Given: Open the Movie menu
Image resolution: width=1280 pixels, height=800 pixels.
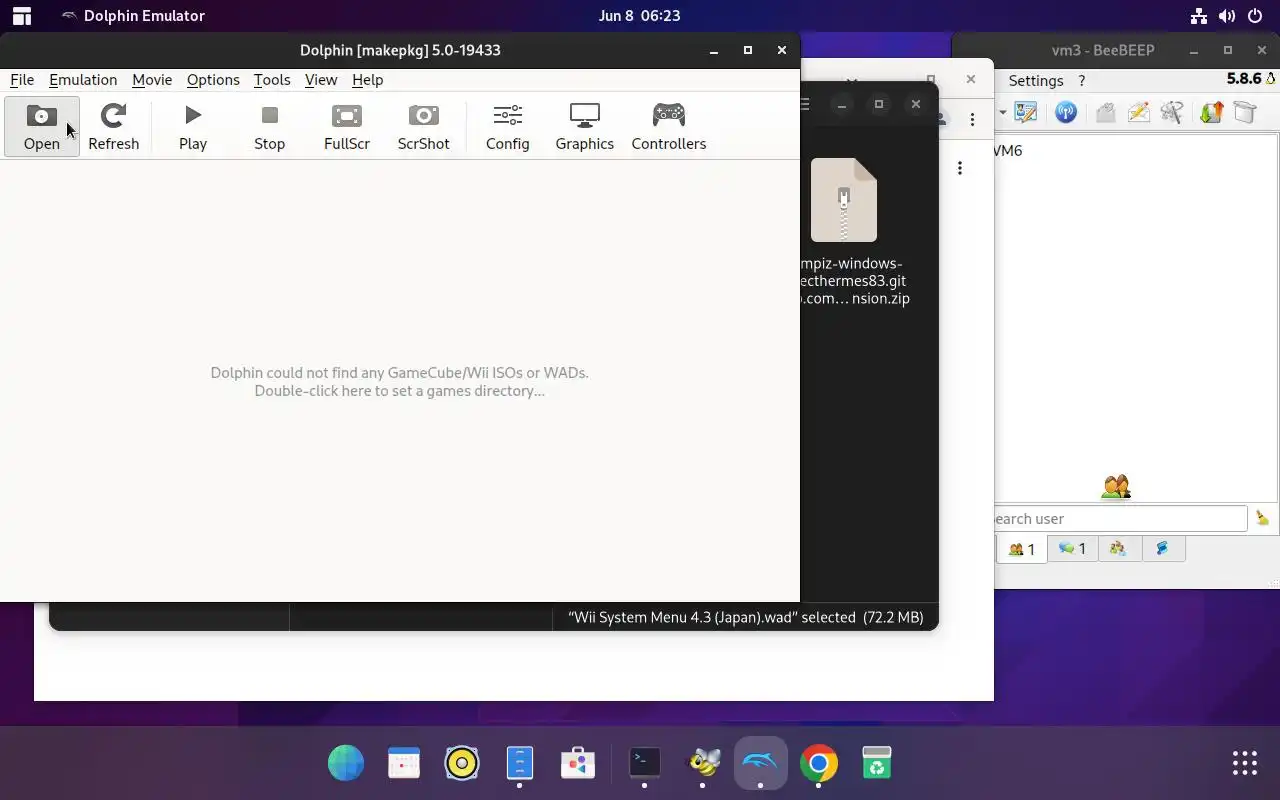Looking at the screenshot, I should point(152,80).
